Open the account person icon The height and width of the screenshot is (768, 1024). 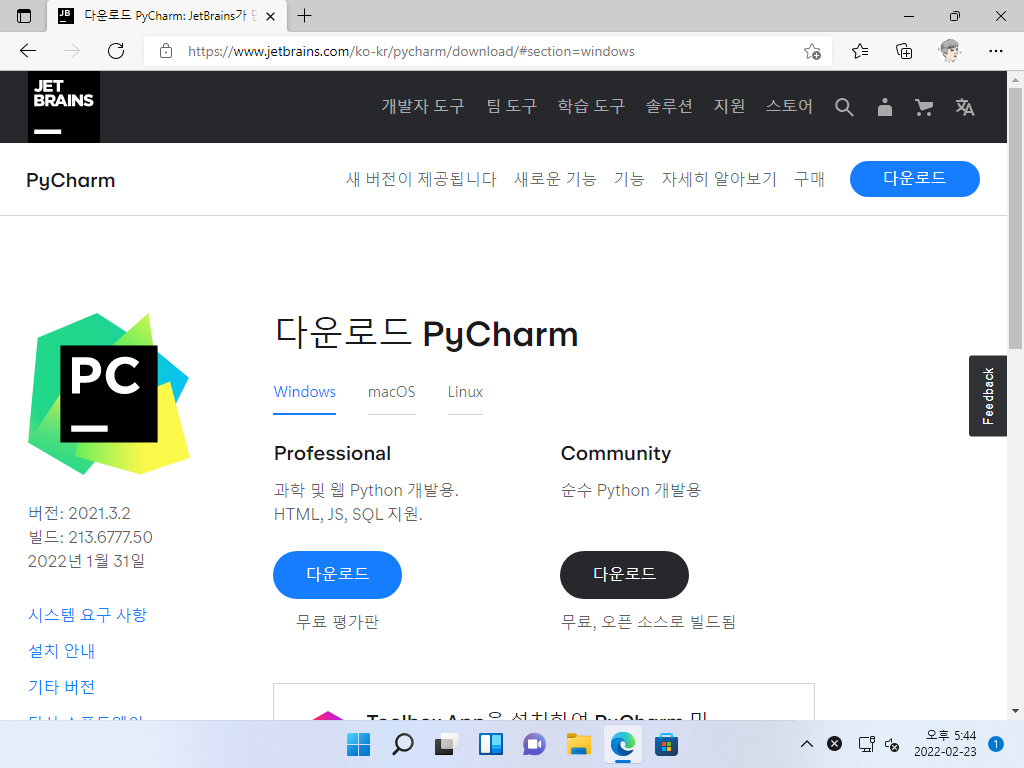coord(884,107)
